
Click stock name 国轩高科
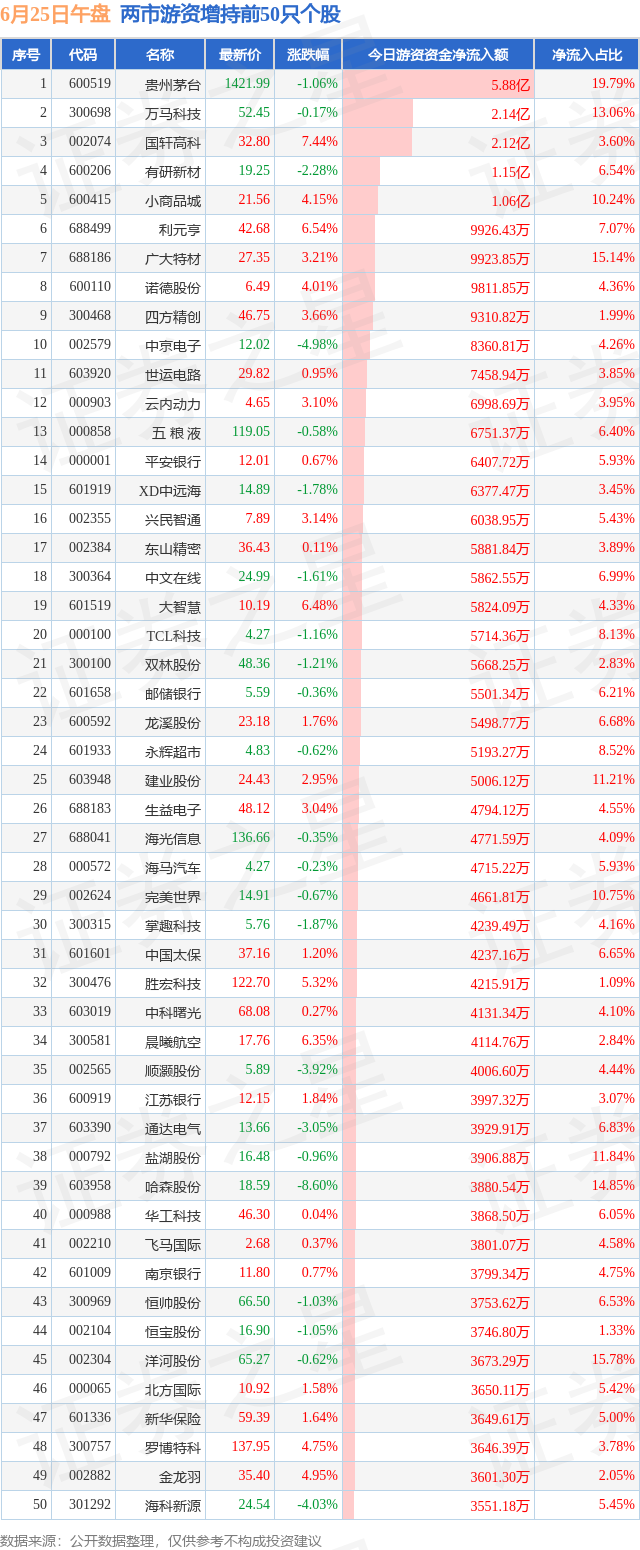pos(173,142)
